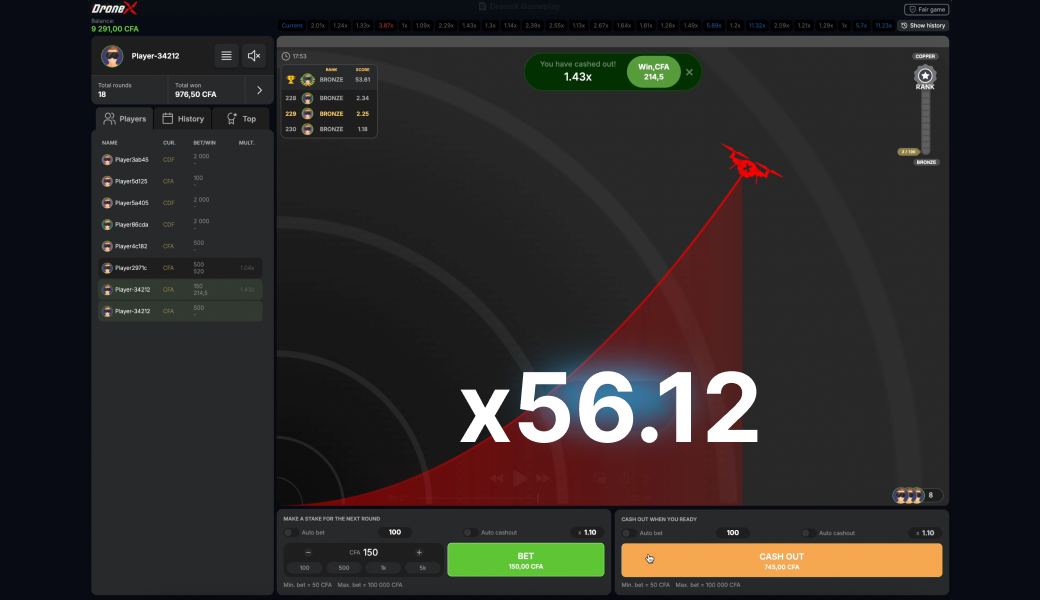Enable Auto bet in the BET panel
The height and width of the screenshot is (600, 1040).
pyautogui.click(x=290, y=532)
